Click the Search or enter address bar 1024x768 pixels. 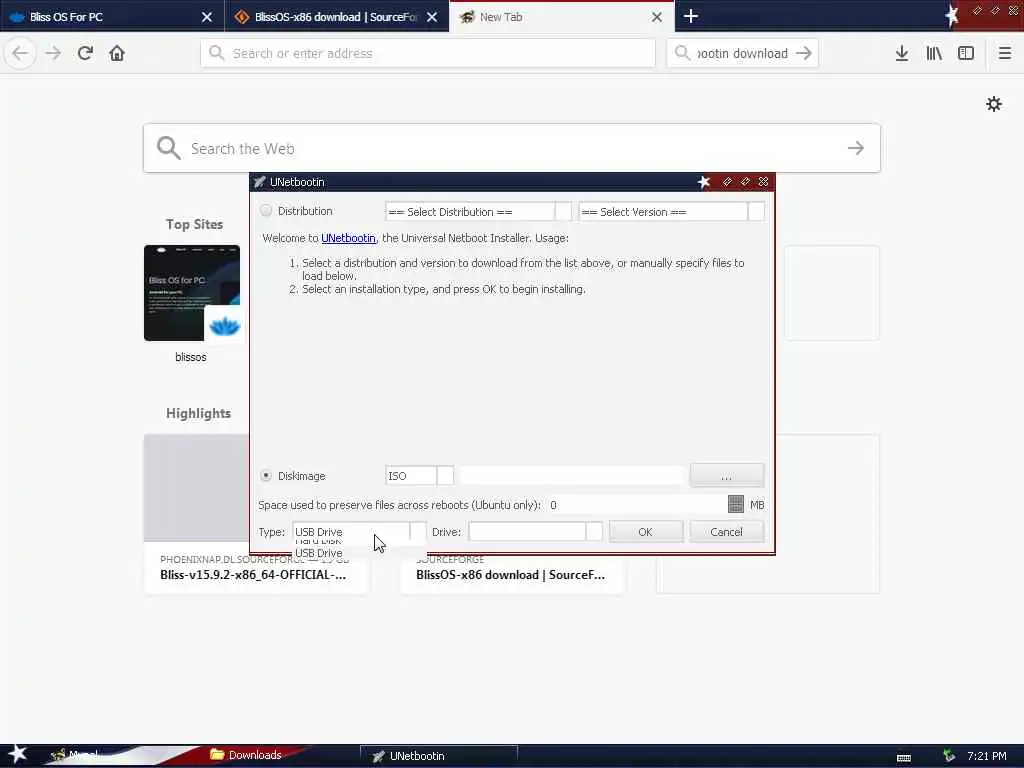(x=428, y=53)
